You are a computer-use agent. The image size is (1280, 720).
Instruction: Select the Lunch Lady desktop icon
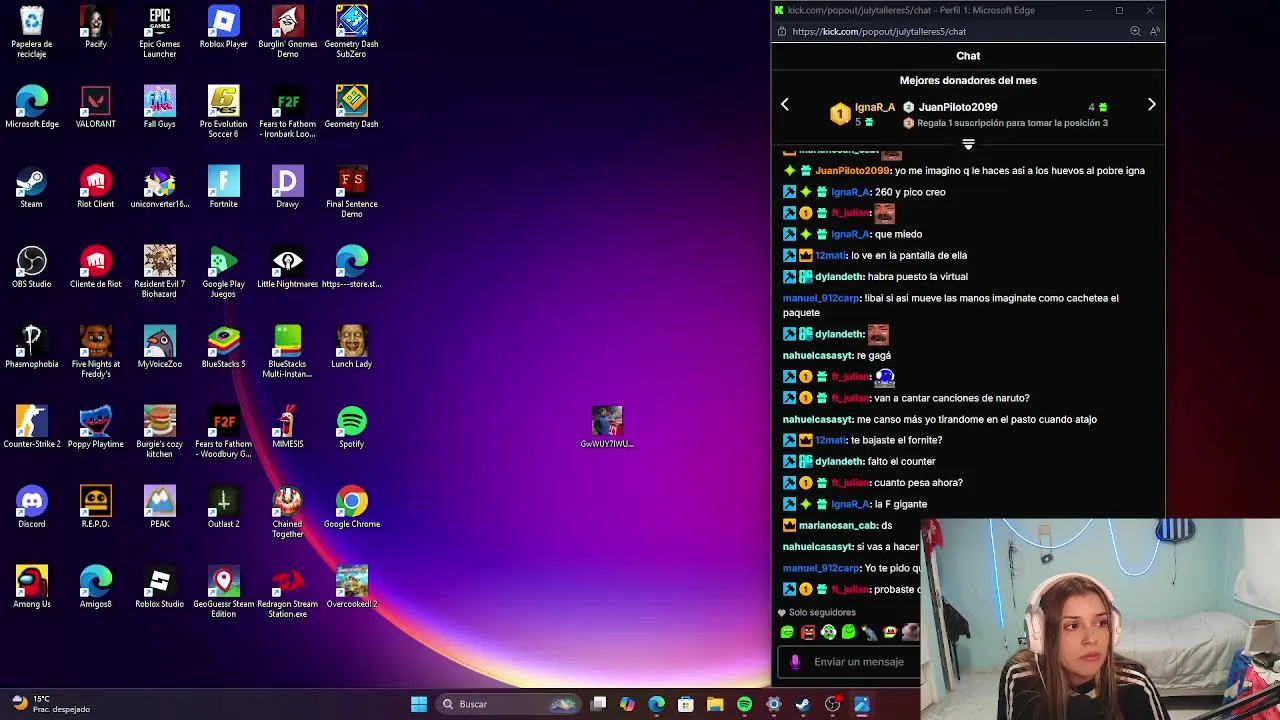pos(352,347)
